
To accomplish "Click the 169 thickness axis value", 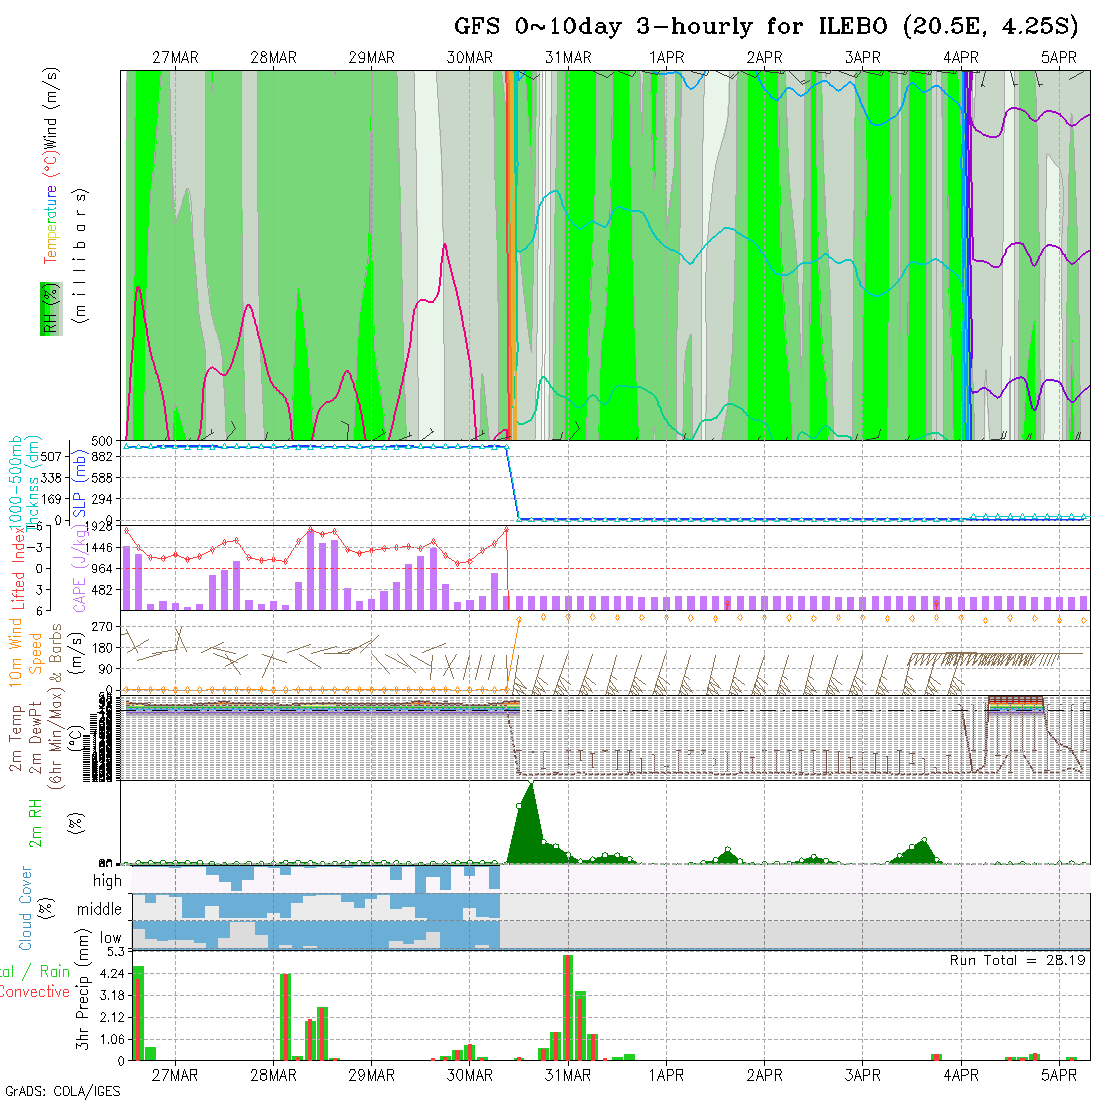I will pos(51,499).
